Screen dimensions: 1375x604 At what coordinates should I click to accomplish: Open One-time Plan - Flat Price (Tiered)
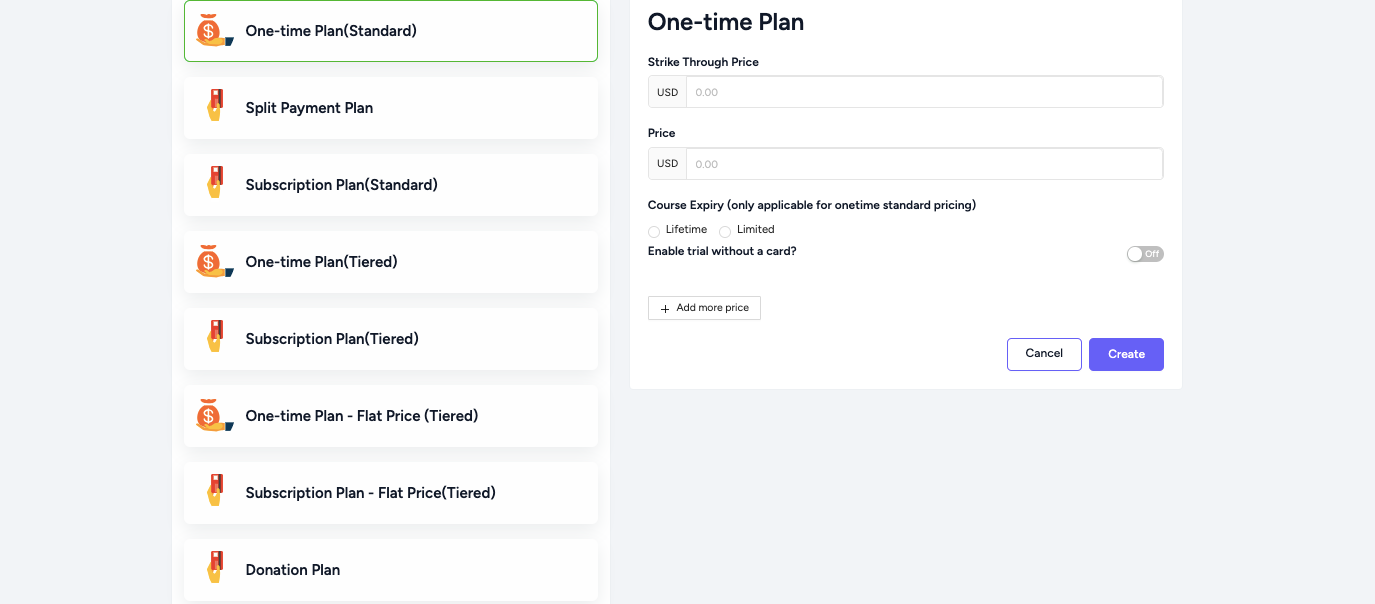(391, 416)
